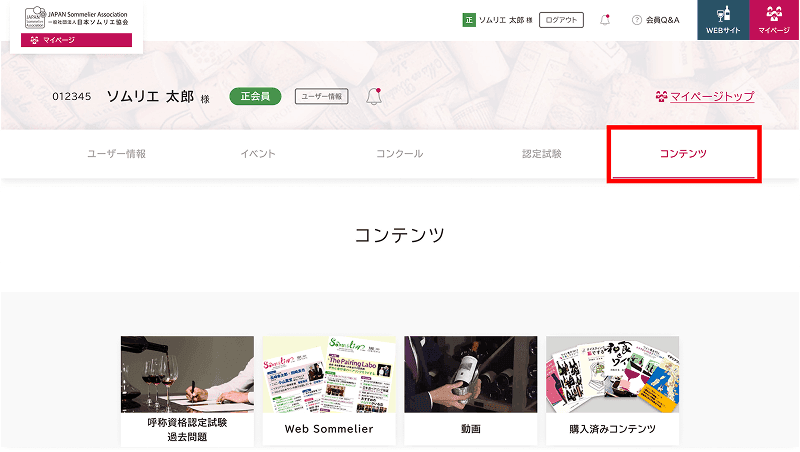Click the grape icon beside マイページトップ
This screenshot has width=800, height=452.
[662, 96]
